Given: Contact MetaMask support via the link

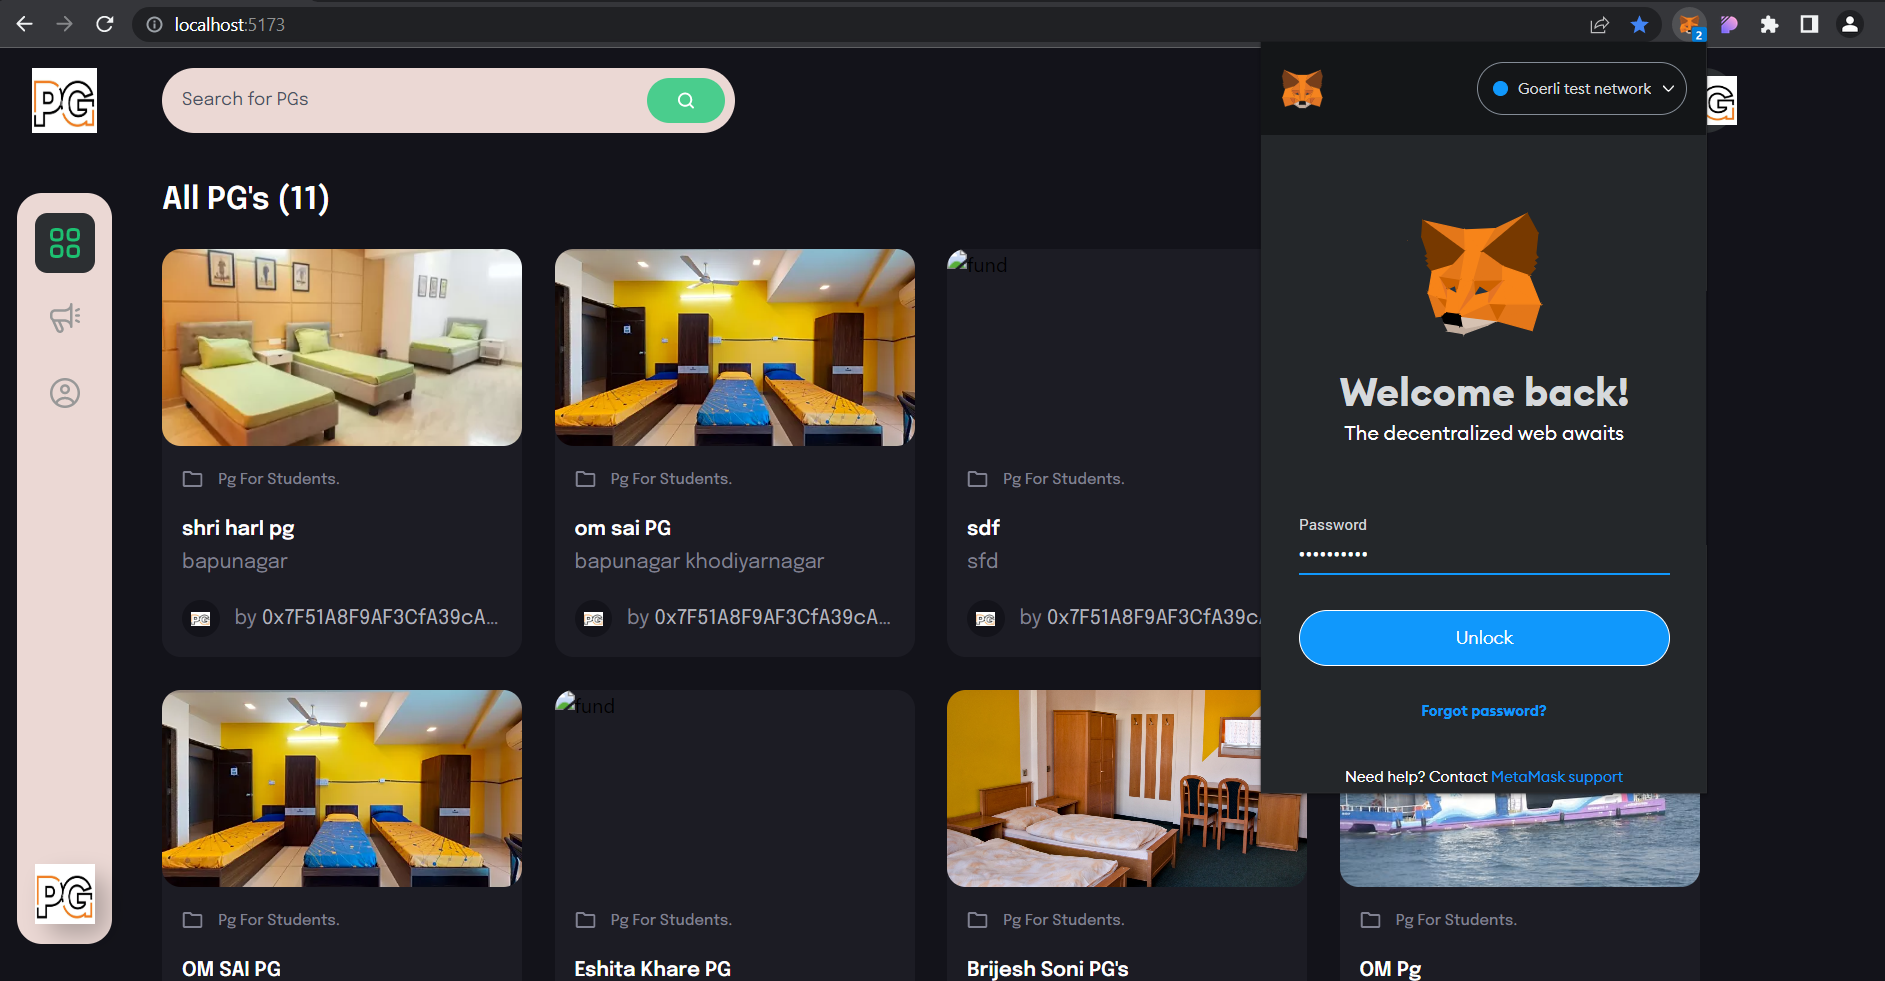Looking at the screenshot, I should (1556, 776).
